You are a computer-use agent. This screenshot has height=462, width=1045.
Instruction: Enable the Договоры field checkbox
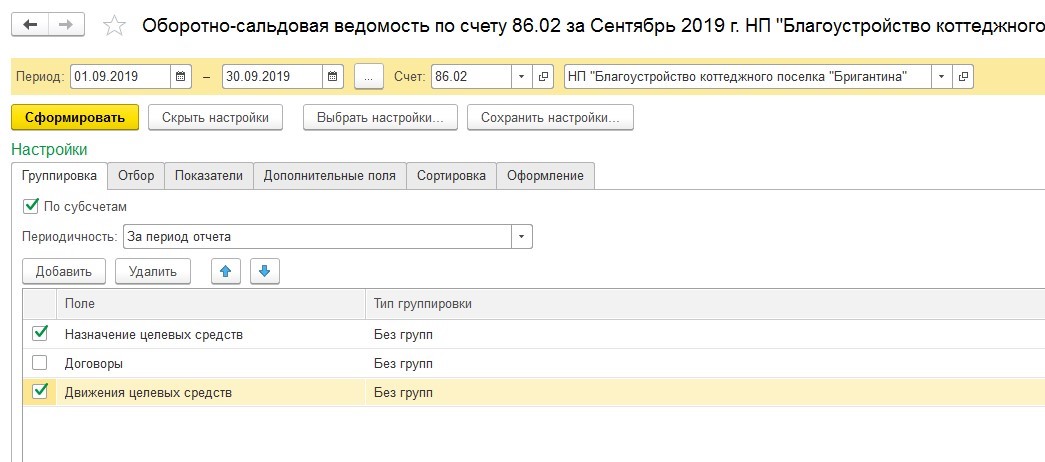point(40,363)
